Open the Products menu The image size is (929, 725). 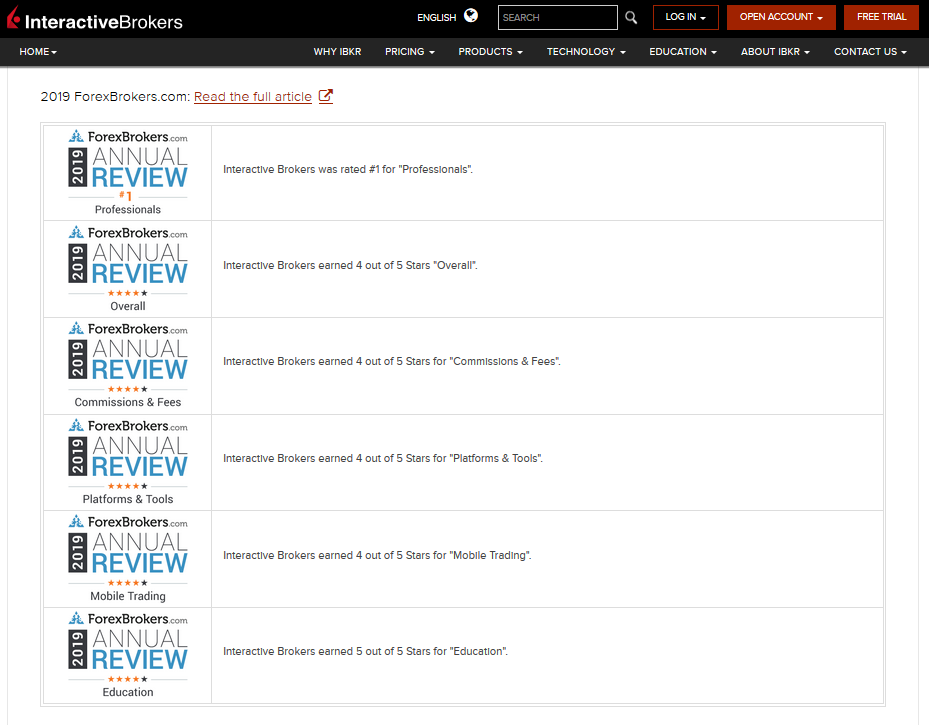pos(490,51)
